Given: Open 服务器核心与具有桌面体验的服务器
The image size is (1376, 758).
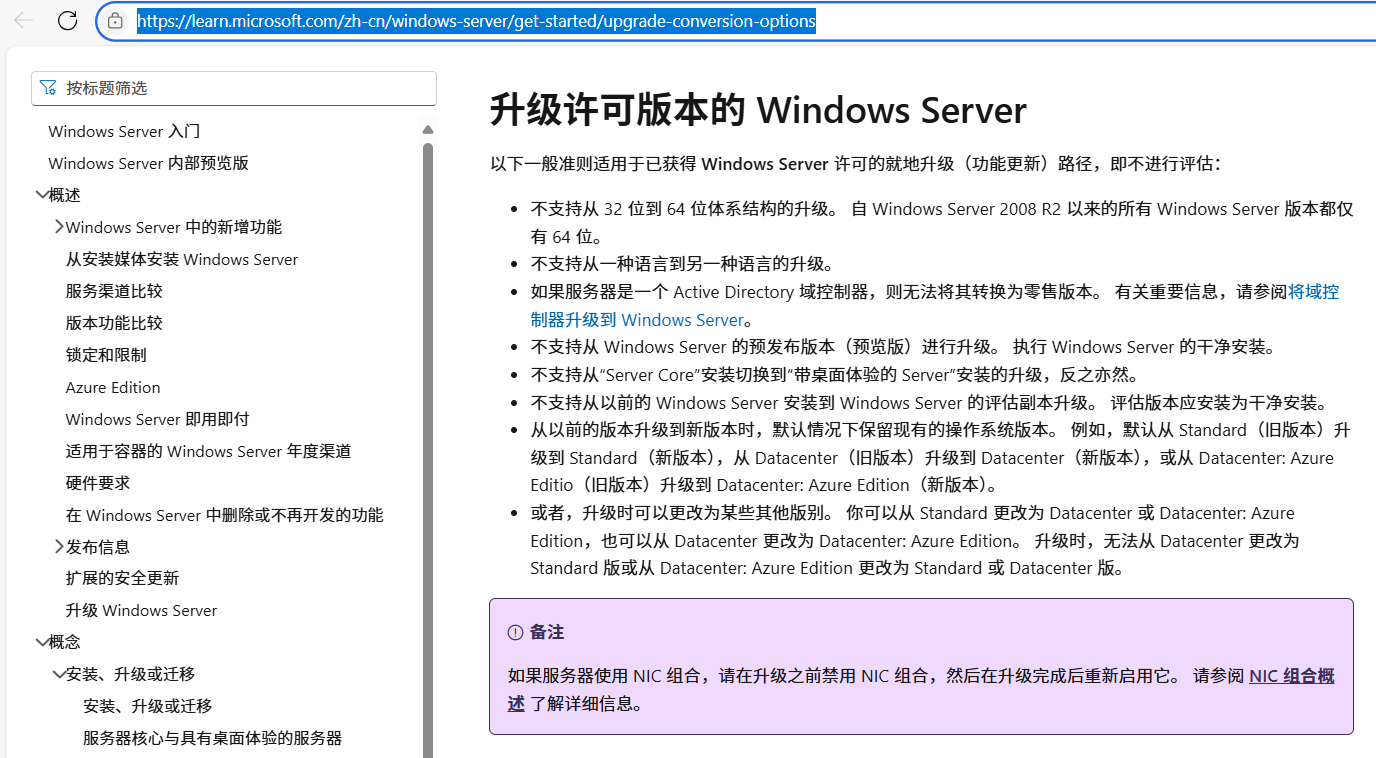Looking at the screenshot, I should [x=213, y=738].
